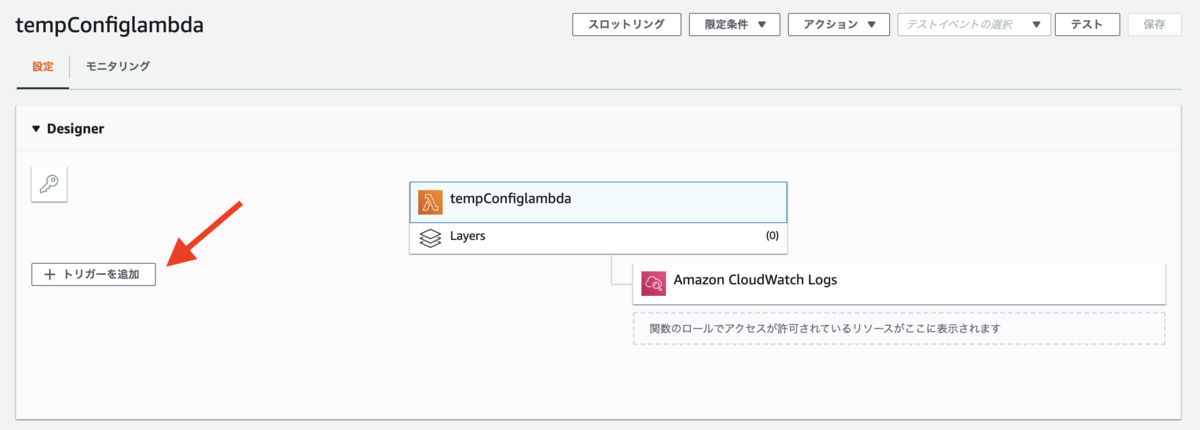
Task: Click the 保存 button
Action: pos(1154,25)
